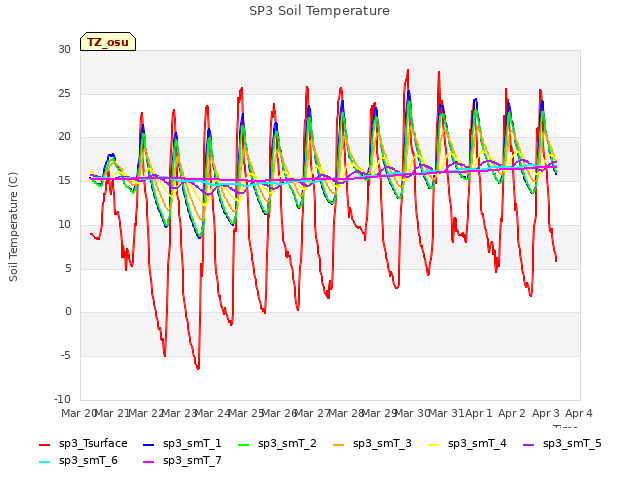The width and height of the screenshot is (640, 480).
Task: Click the Mar 31 x-axis tick label
Action: 446,413
